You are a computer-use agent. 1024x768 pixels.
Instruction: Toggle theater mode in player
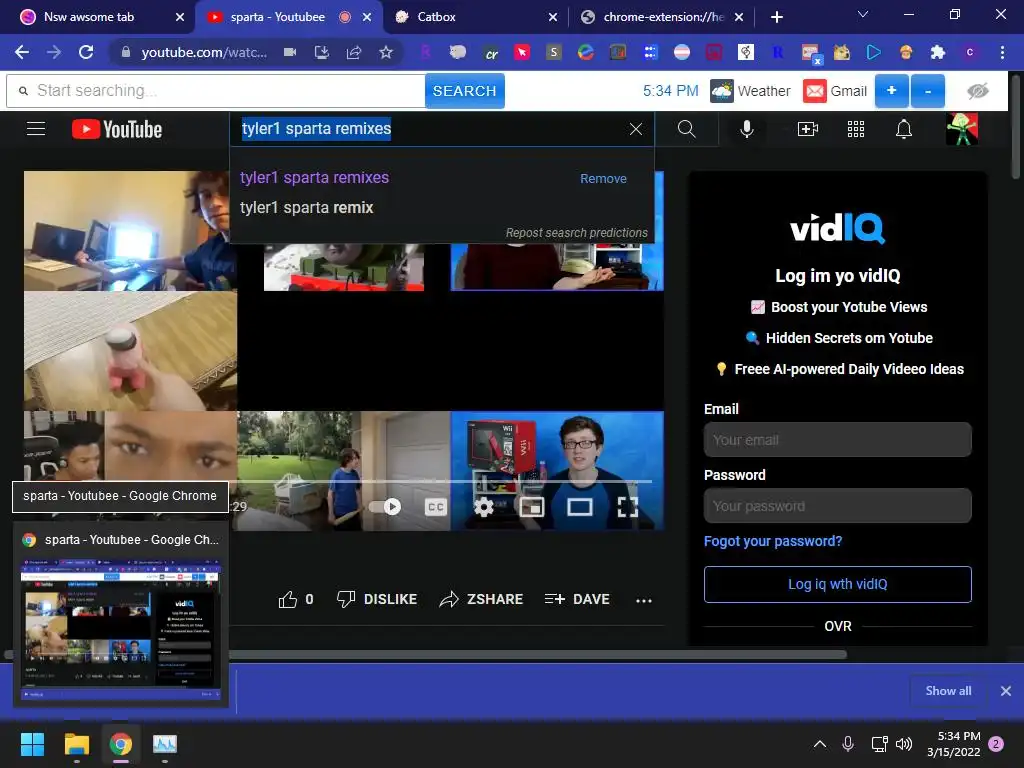click(580, 507)
